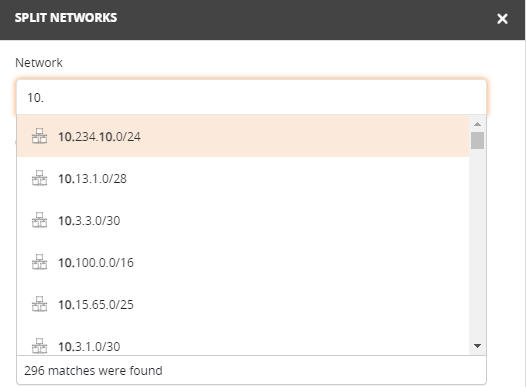Click the Network field label
The image size is (526, 387).
click(39, 63)
